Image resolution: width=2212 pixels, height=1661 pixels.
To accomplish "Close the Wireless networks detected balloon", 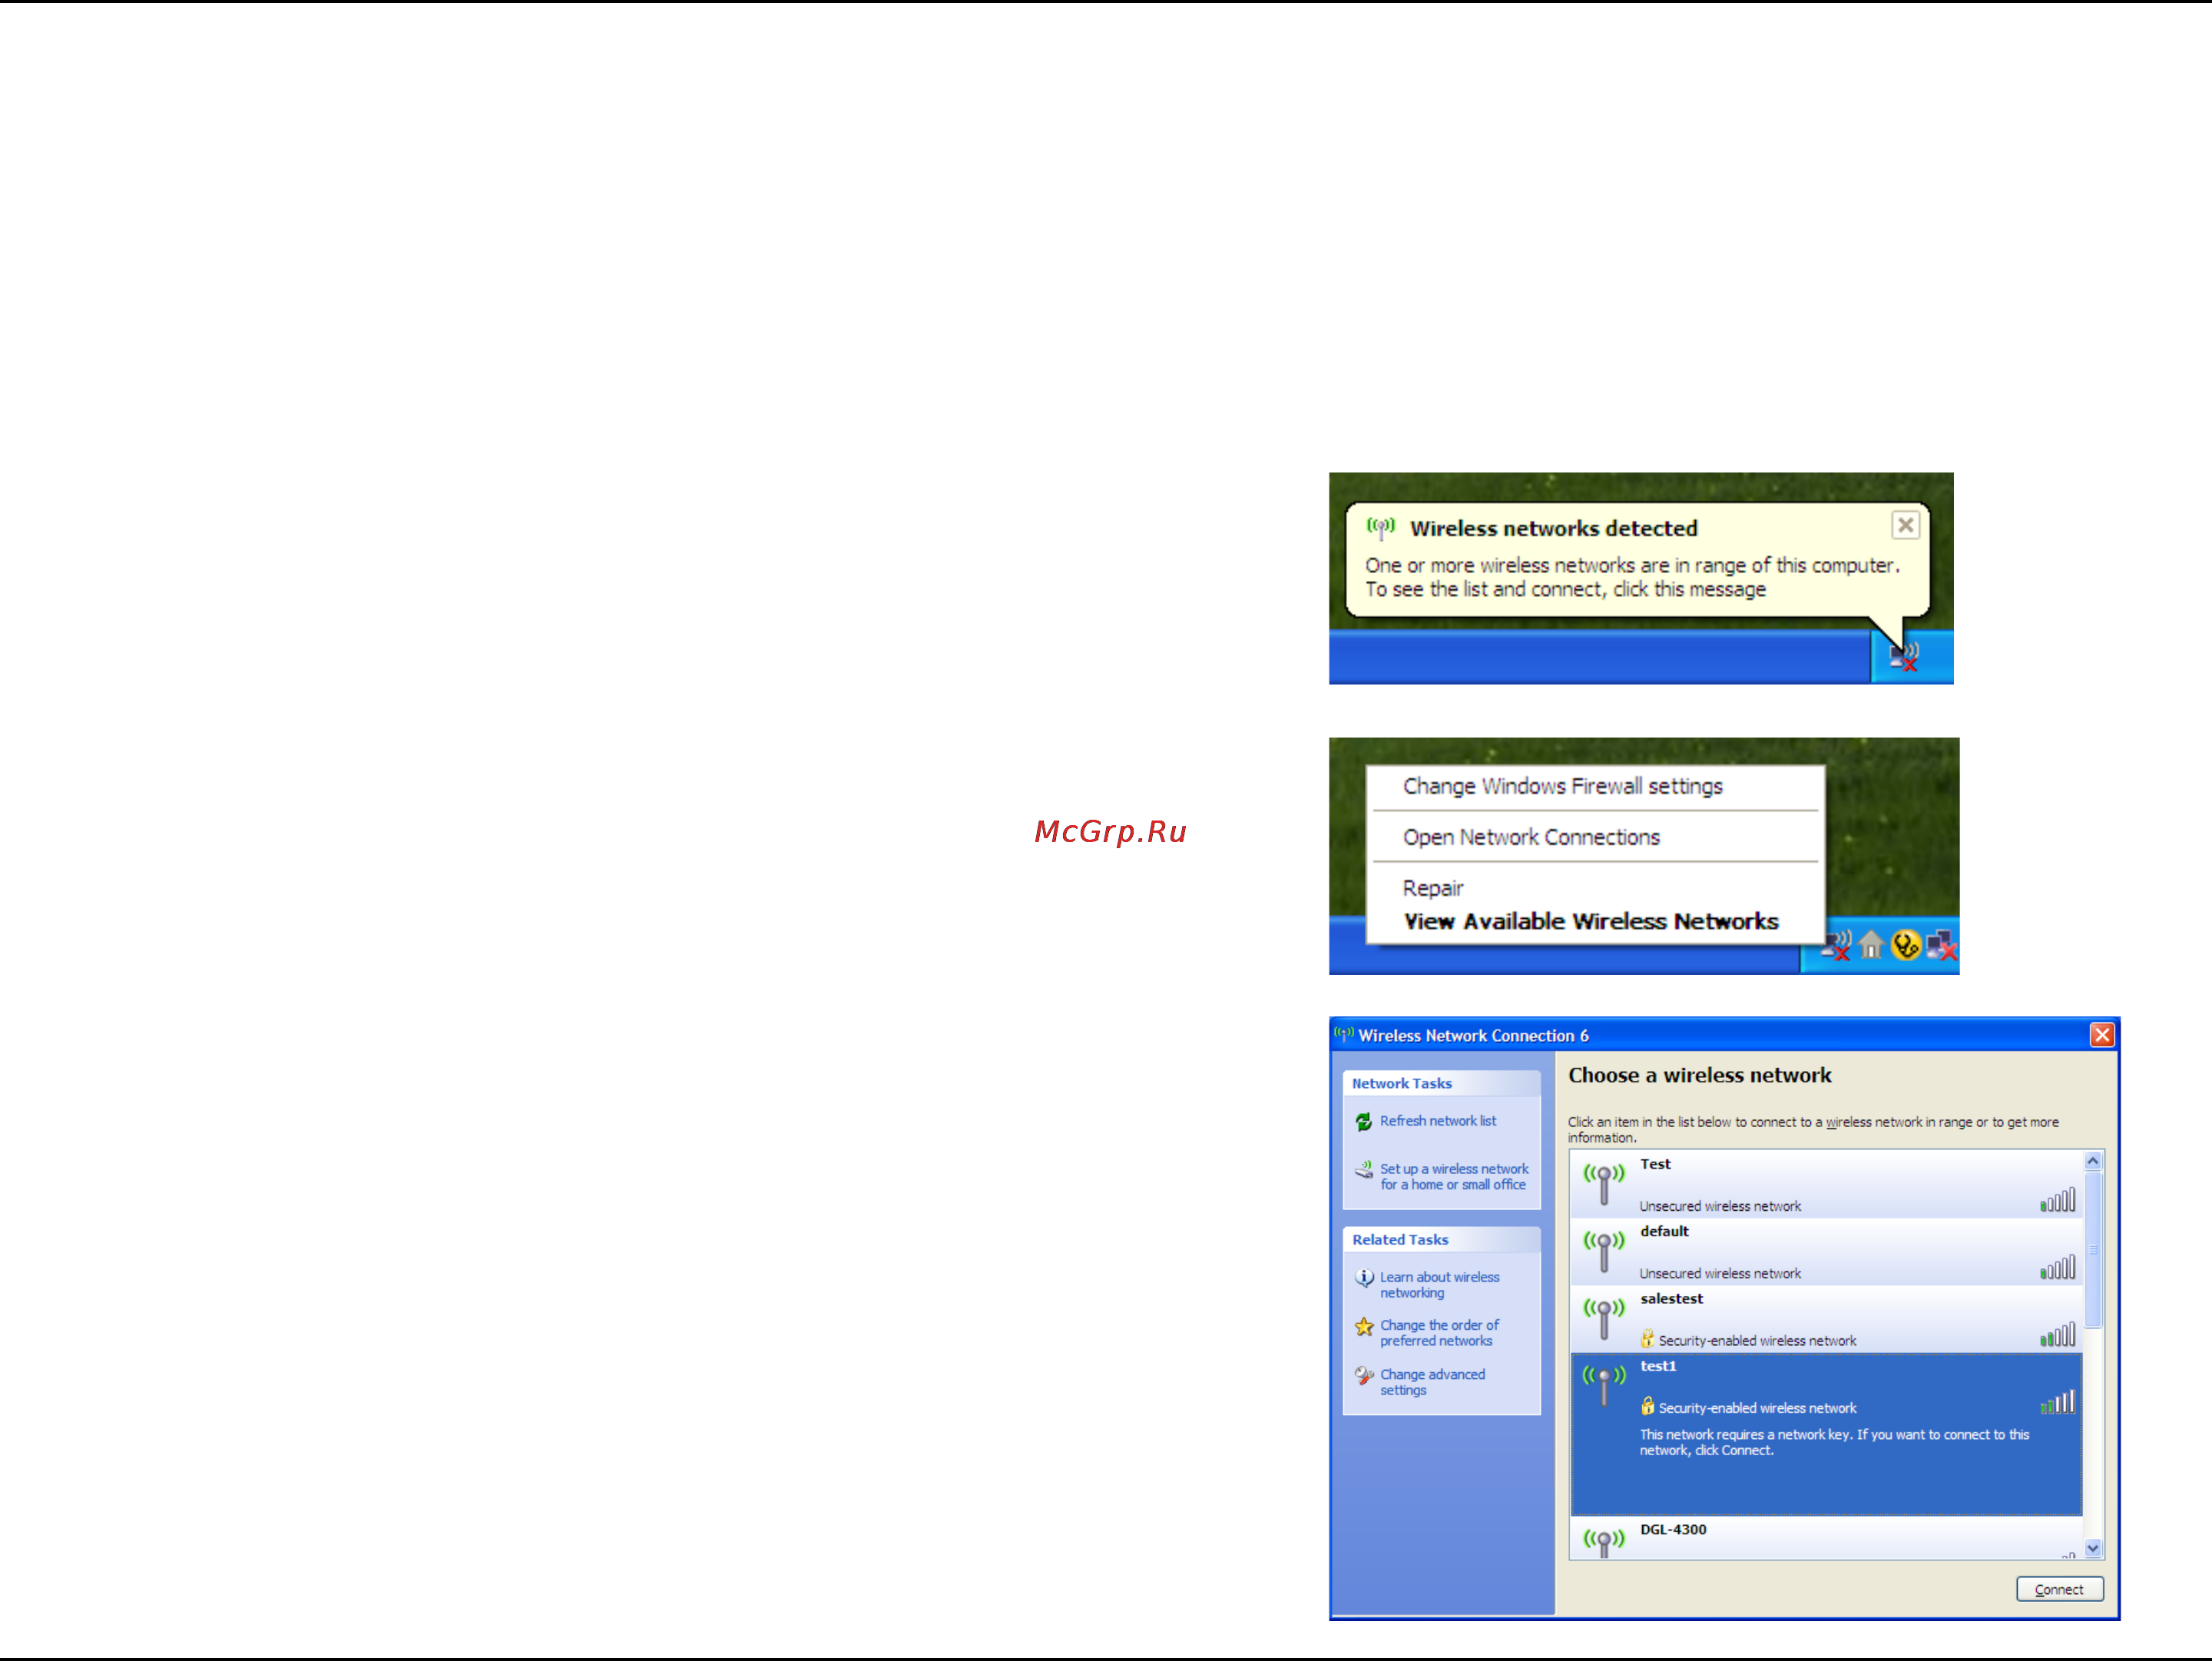I will (1905, 525).
